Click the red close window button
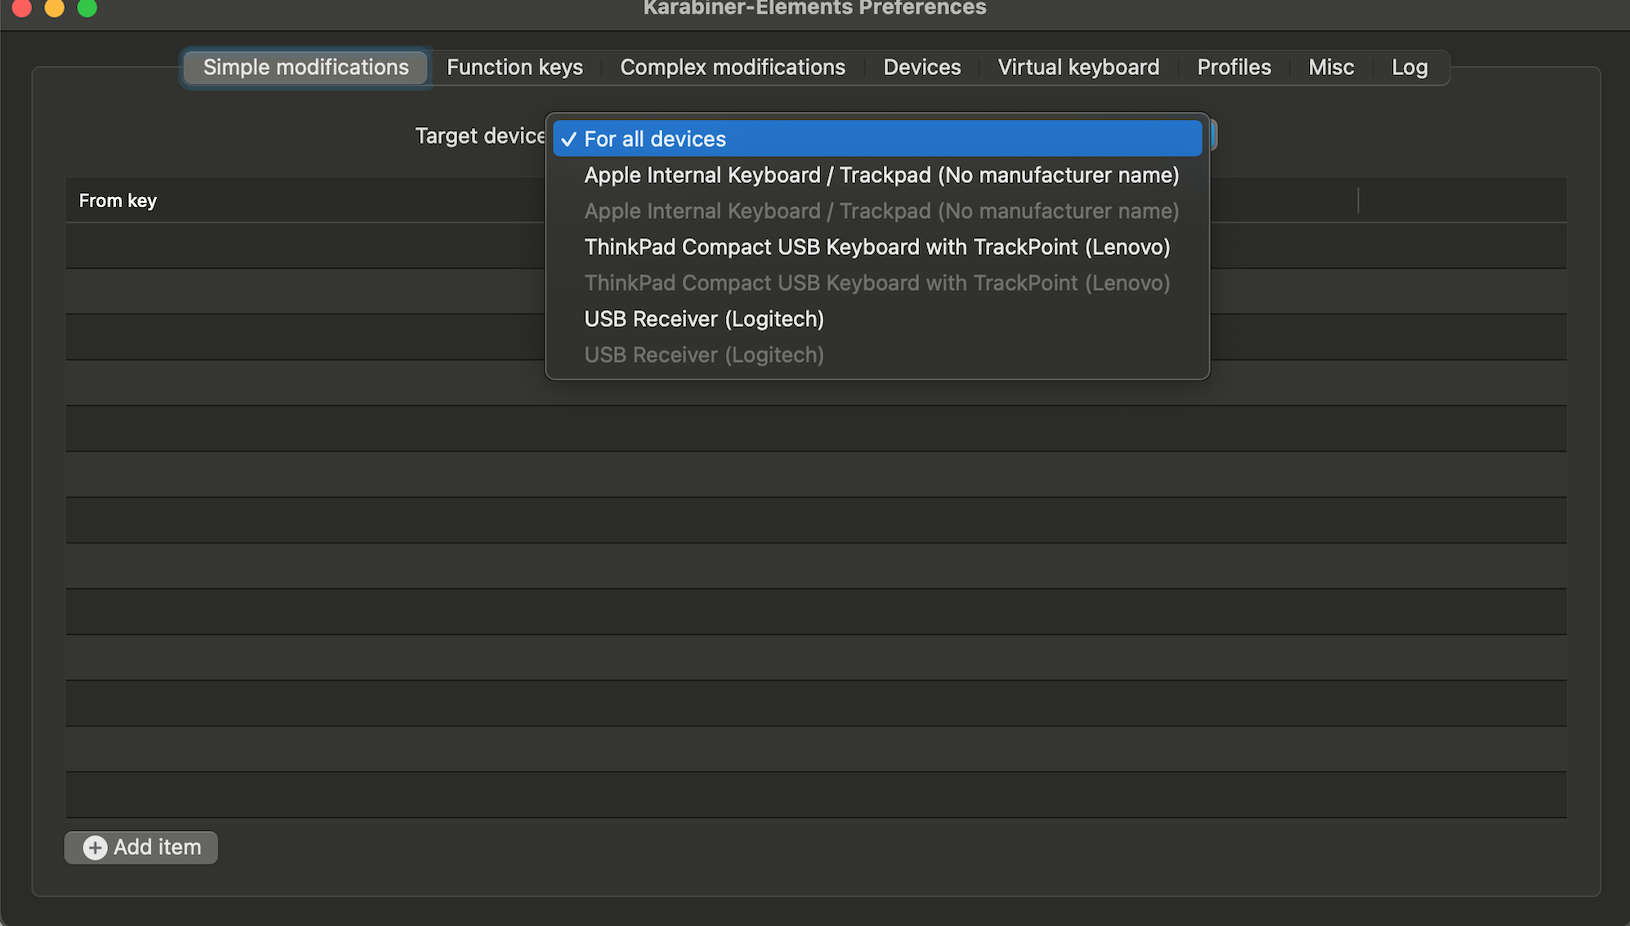The width and height of the screenshot is (1630, 926). (x=21, y=7)
